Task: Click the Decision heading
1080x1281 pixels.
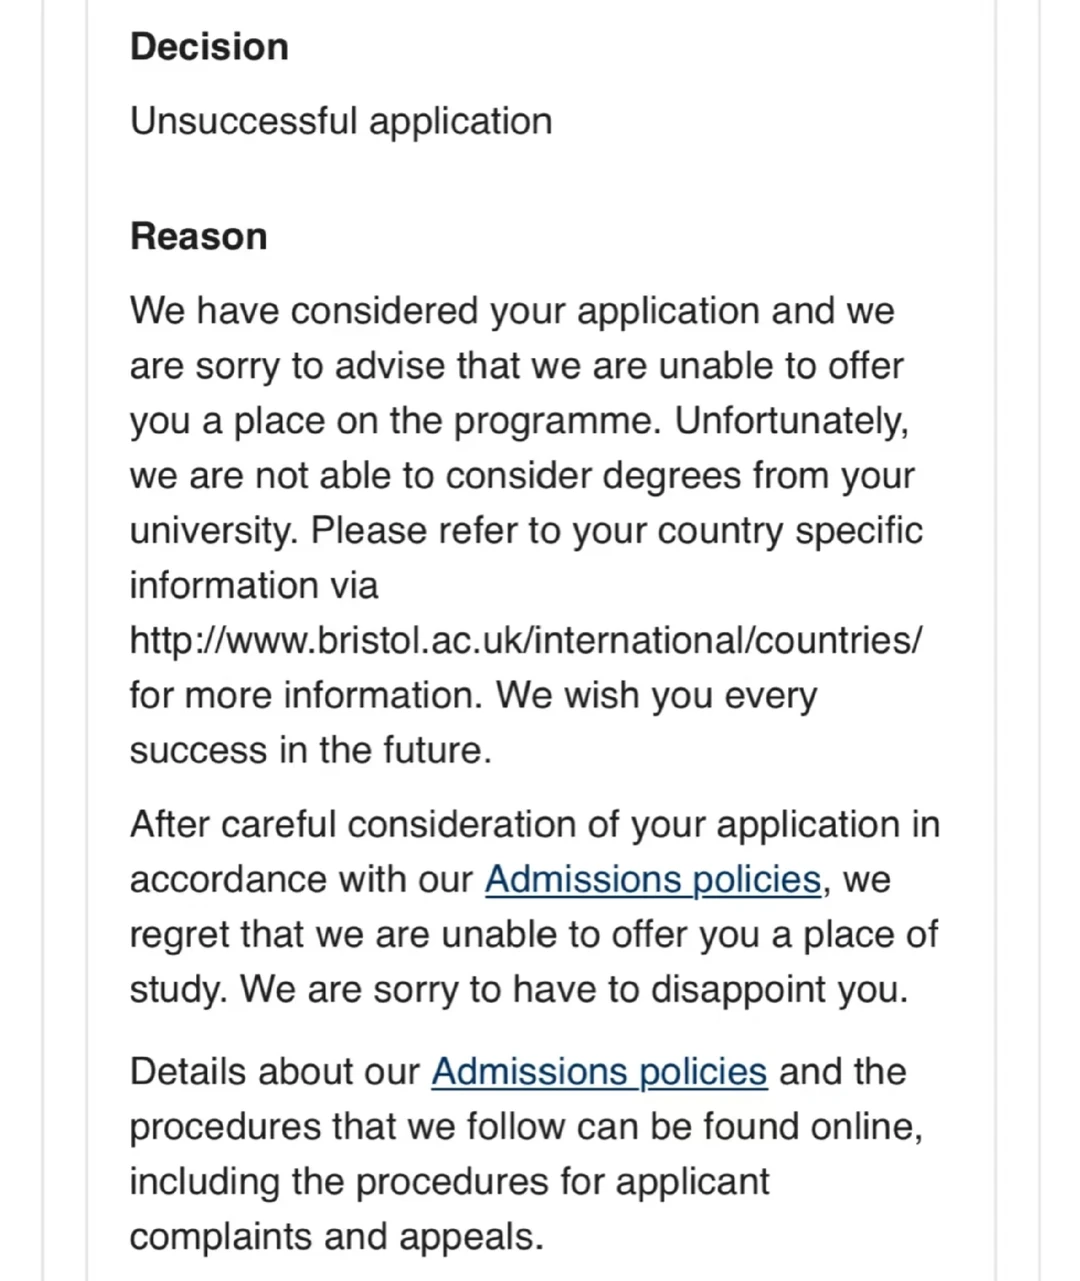Action: 209,47
